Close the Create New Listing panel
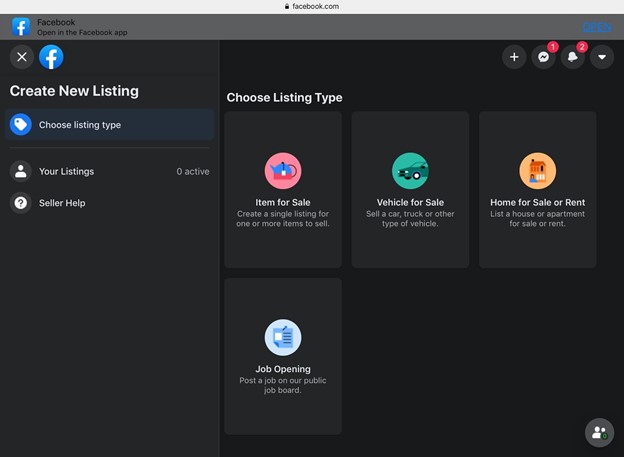The height and width of the screenshot is (457, 624). 22,57
